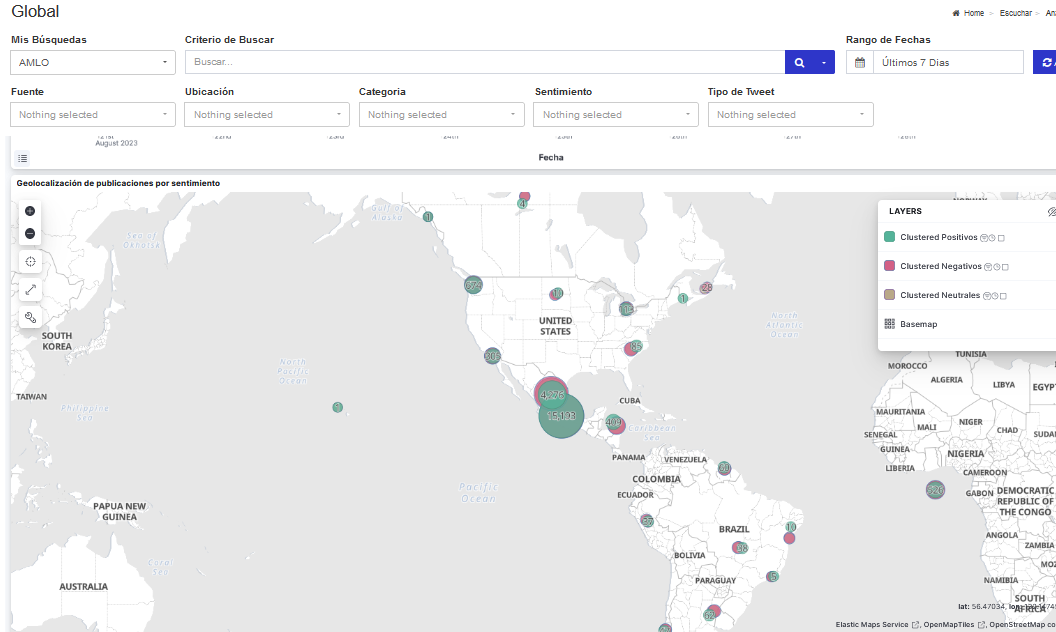The width and height of the screenshot is (1056, 632).
Task: Click the 105 cluster near Great Lakes
Action: pyautogui.click(x=626, y=309)
